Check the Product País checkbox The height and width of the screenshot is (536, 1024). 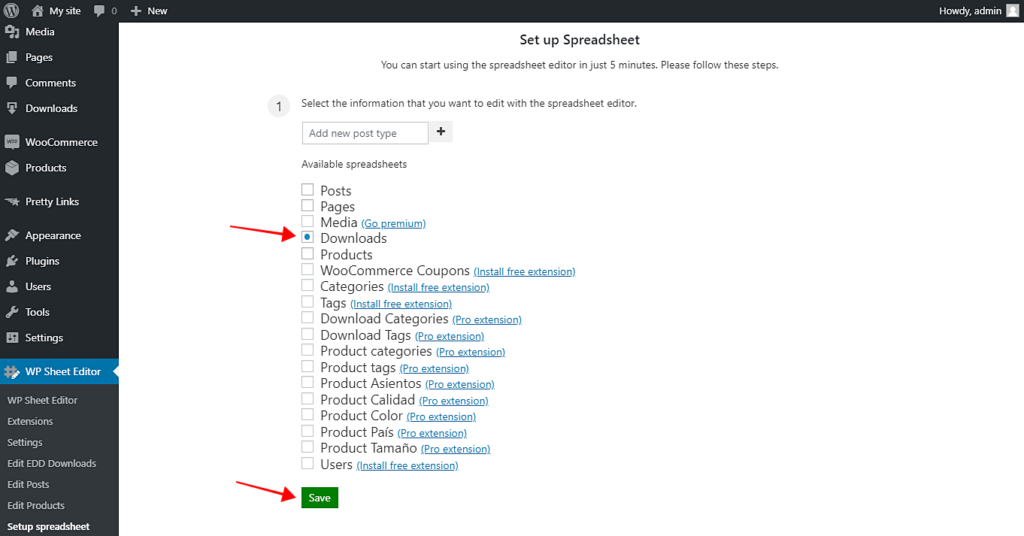308,431
